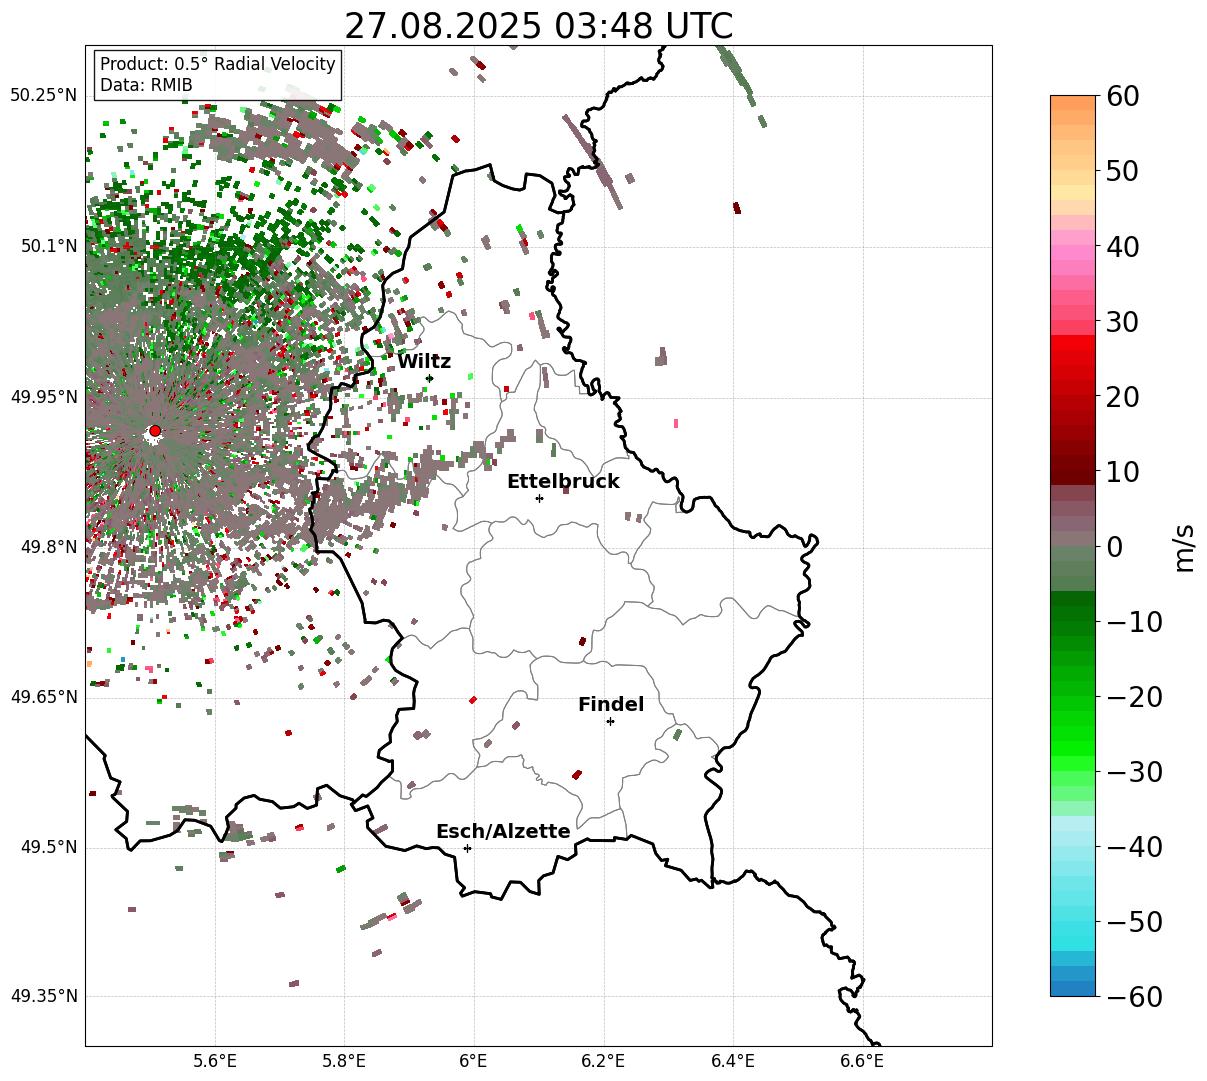Click the 6.2°E longitude label

click(604, 1062)
